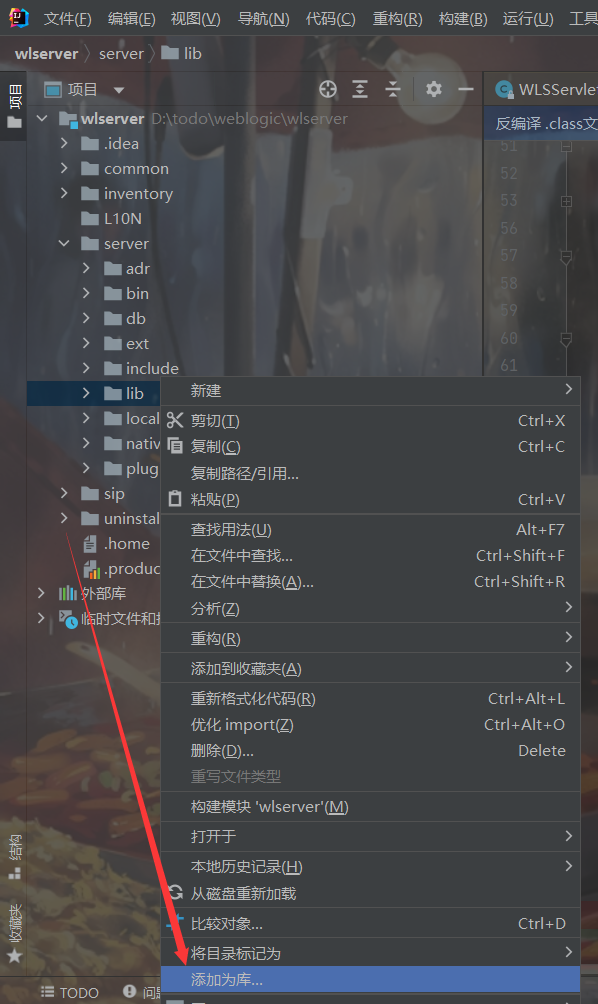This screenshot has height=1004, width=598.
Task: Switch to the WLSServlet editor tab
Action: coord(545,90)
